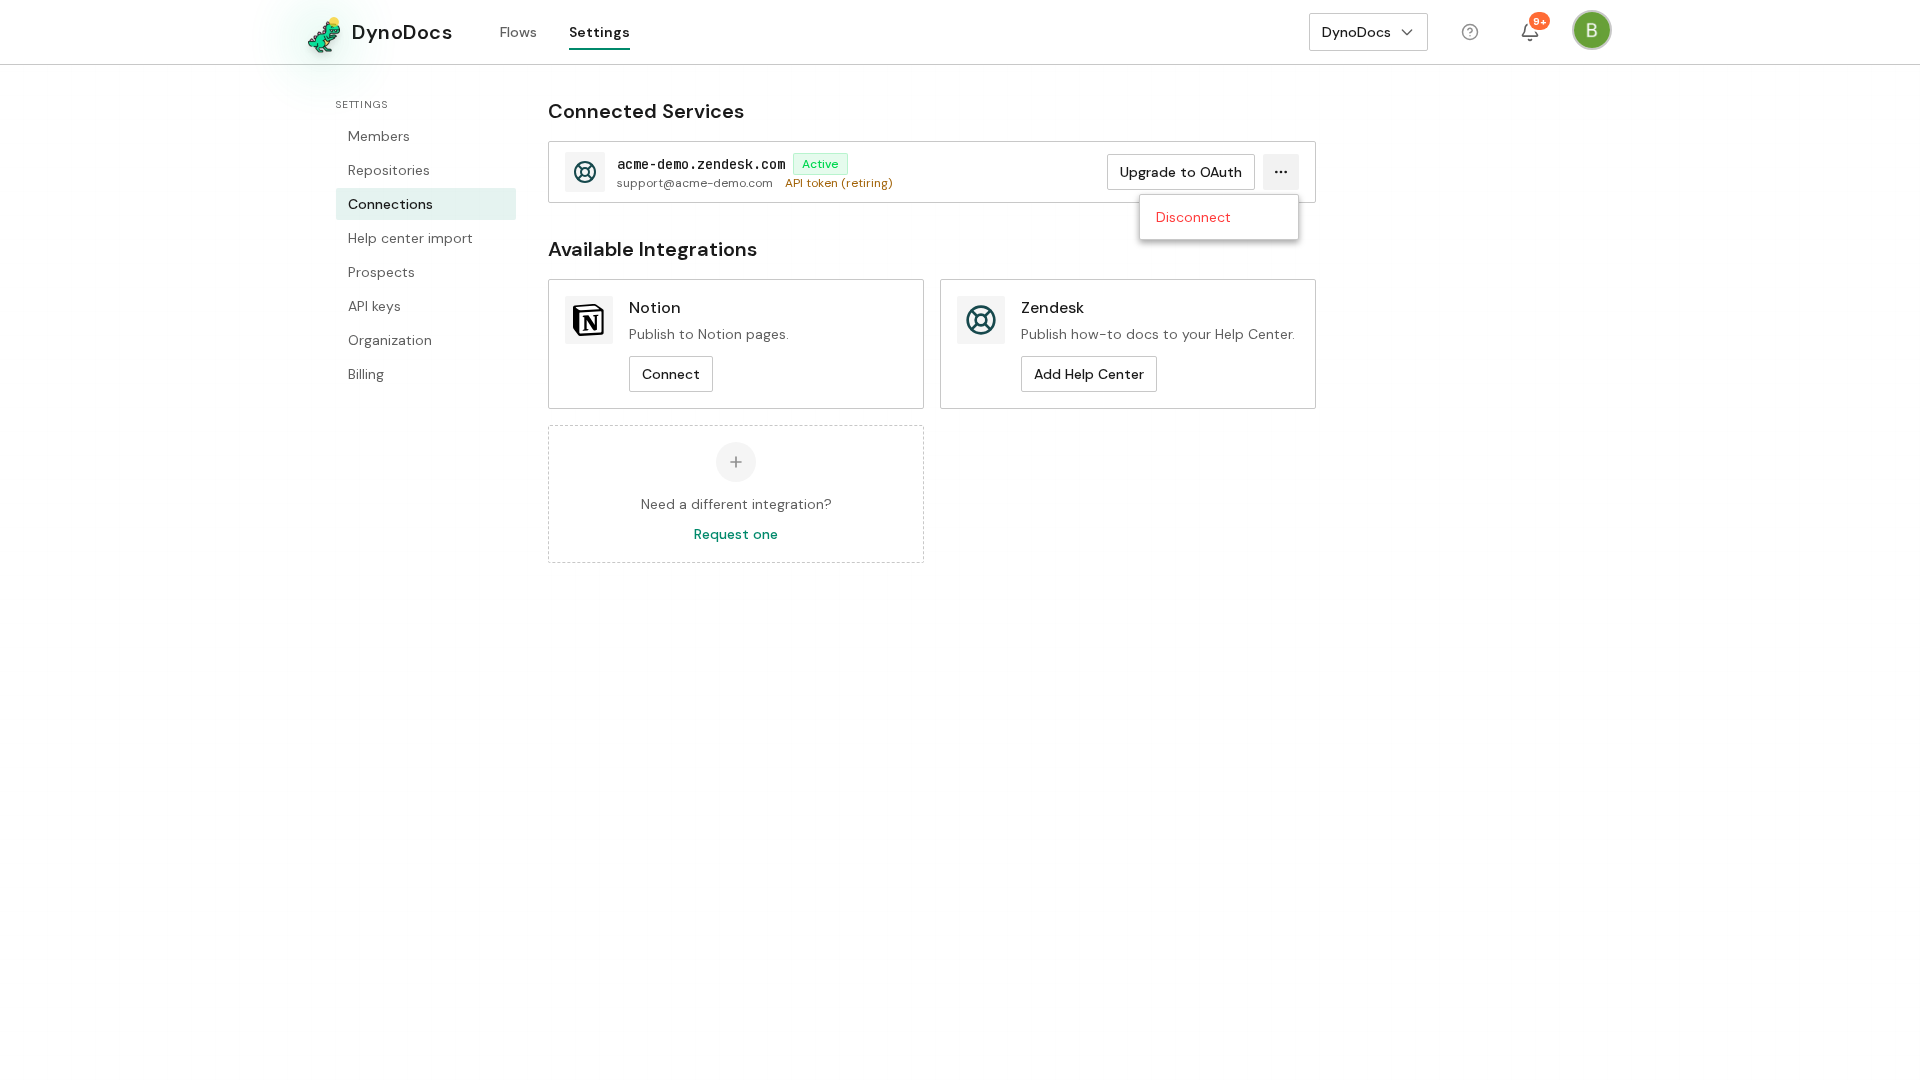This screenshot has height=1080, width=1920.
Task: Click the Notion card title
Action: (655, 308)
